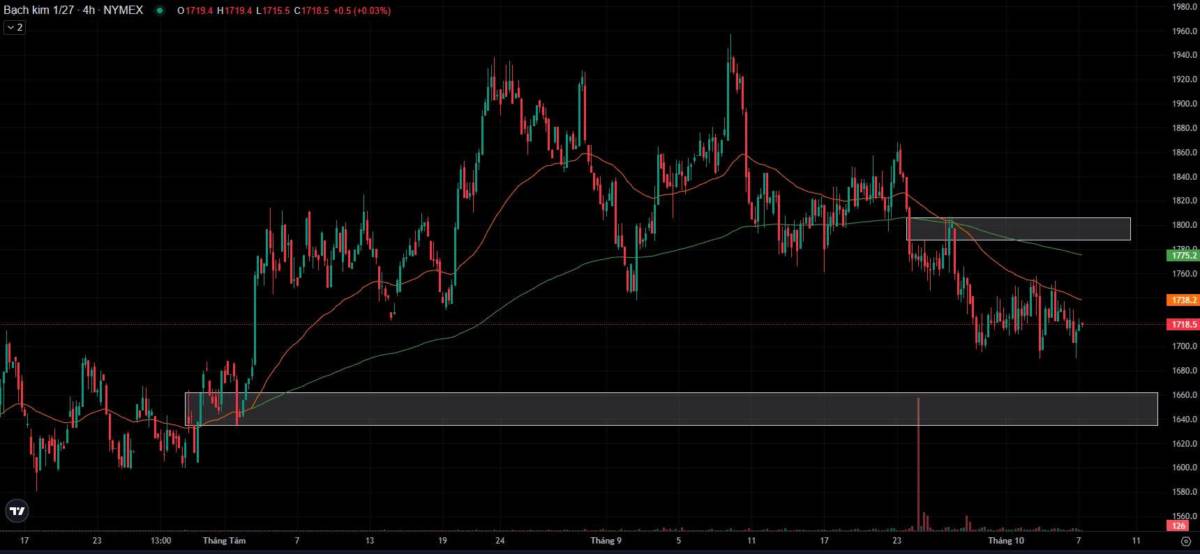Click the 1800.0 price scale value
The width and height of the screenshot is (1200, 554).
(1185, 225)
